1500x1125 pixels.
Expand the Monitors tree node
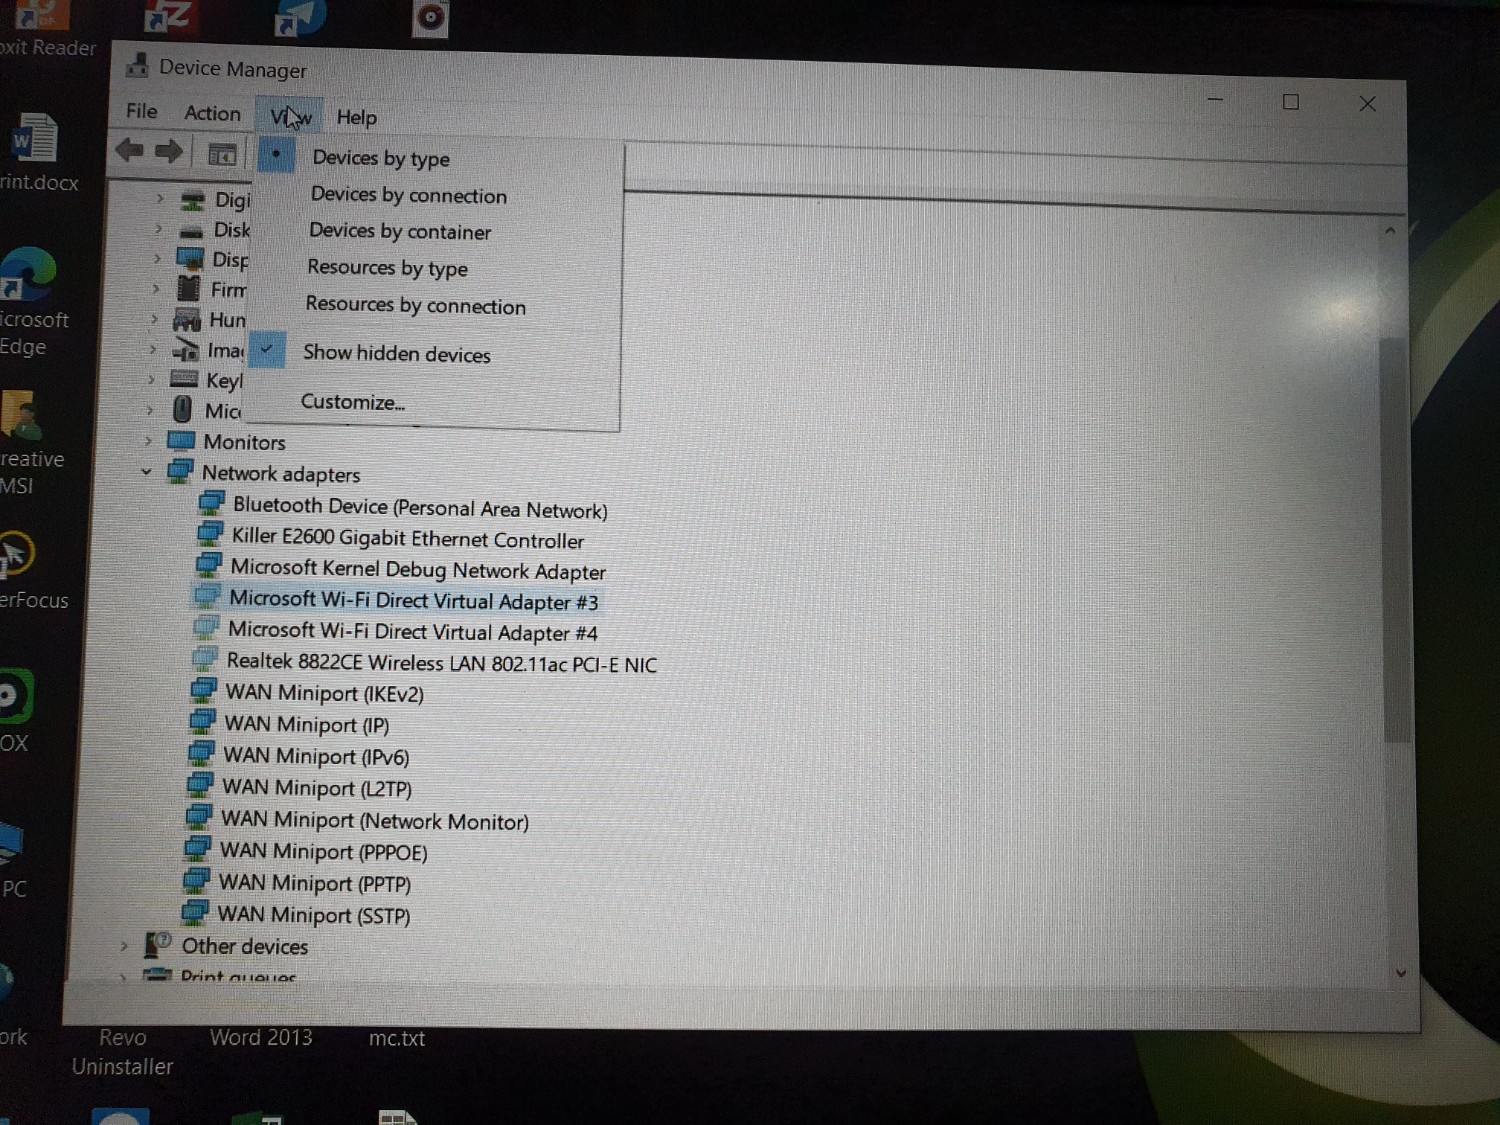(x=148, y=440)
